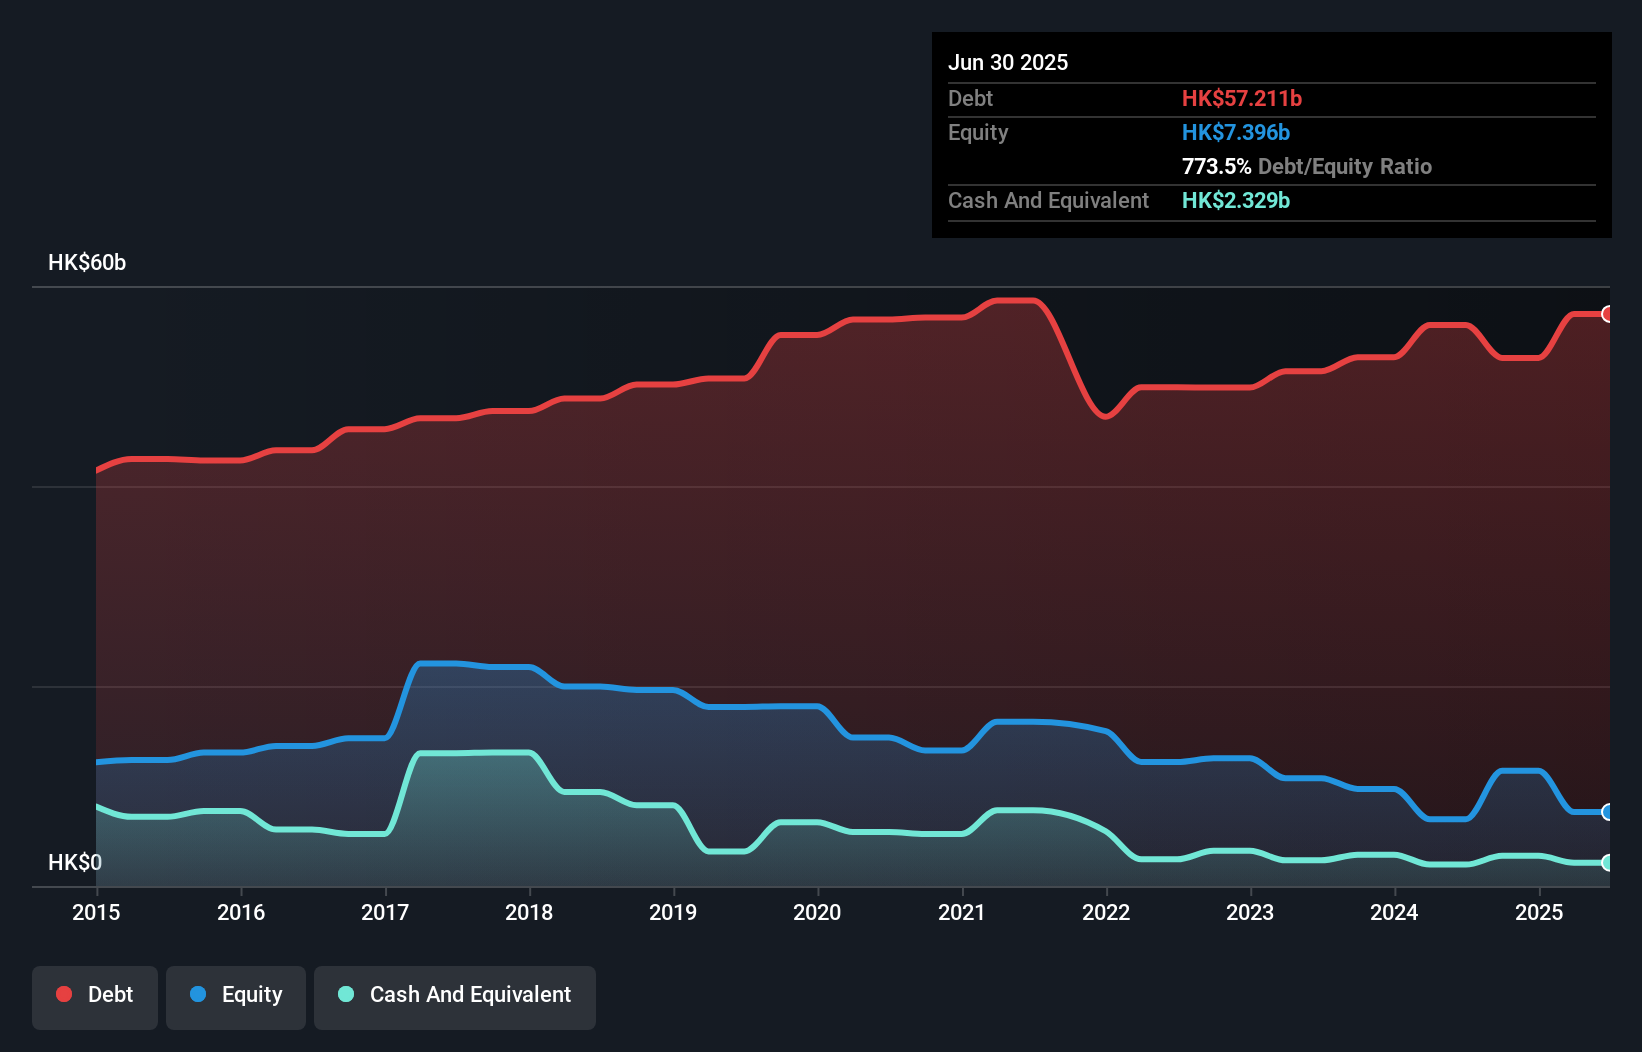Toggle the Debt series legend chip
Screen dimensions: 1642x1052
point(94,996)
